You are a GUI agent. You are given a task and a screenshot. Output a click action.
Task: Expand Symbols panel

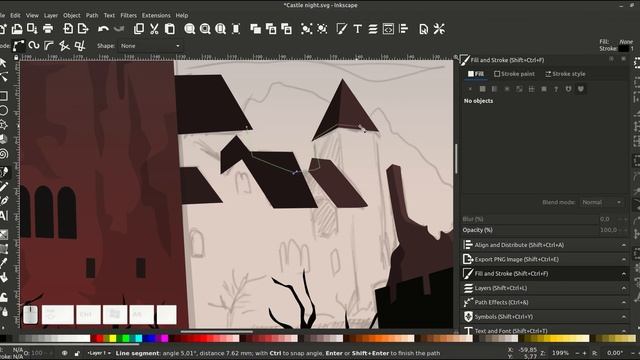(545, 317)
